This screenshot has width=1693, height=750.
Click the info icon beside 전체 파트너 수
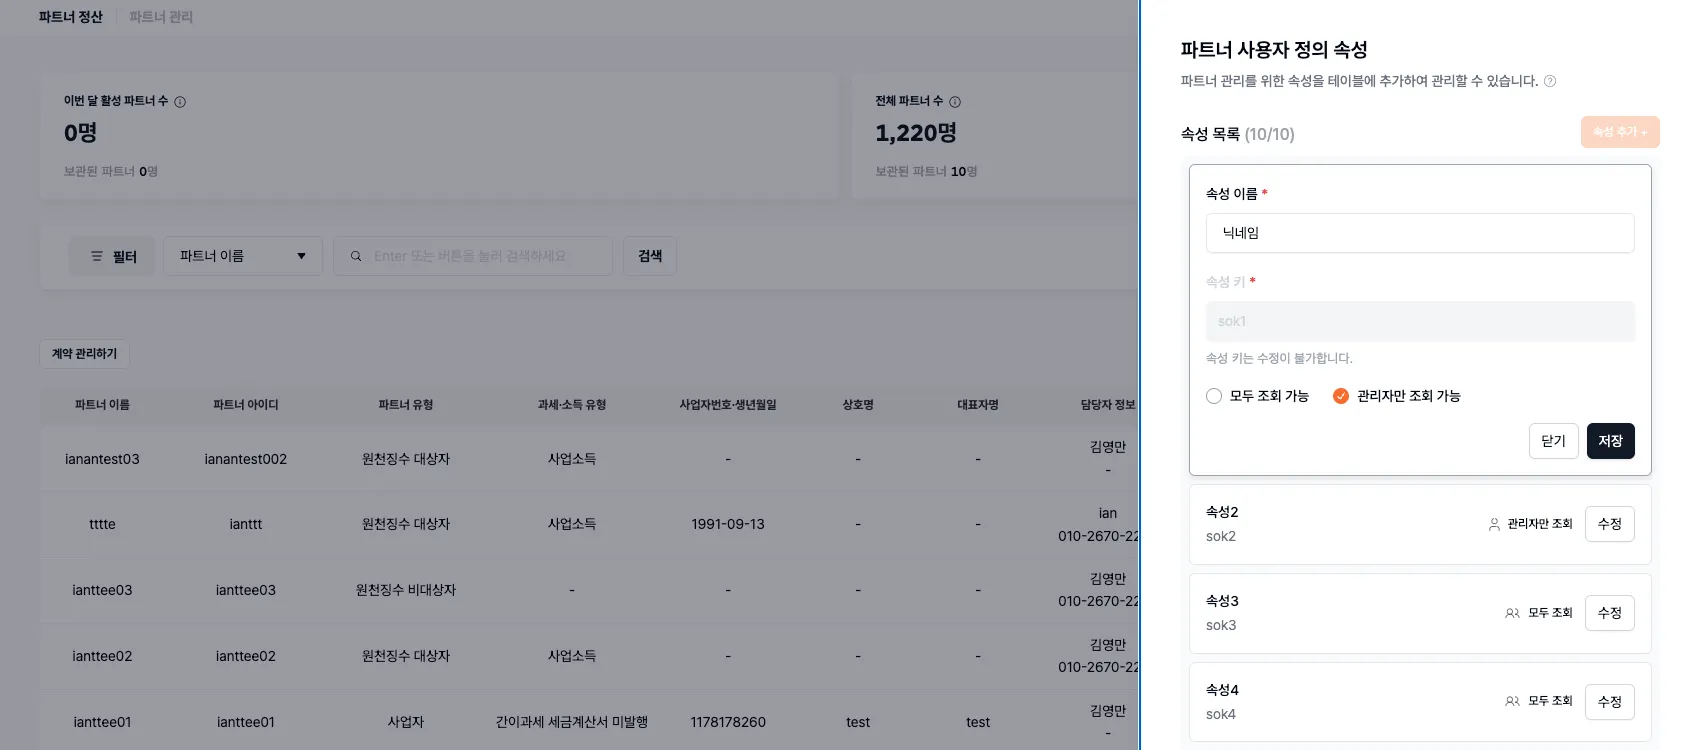click(955, 101)
